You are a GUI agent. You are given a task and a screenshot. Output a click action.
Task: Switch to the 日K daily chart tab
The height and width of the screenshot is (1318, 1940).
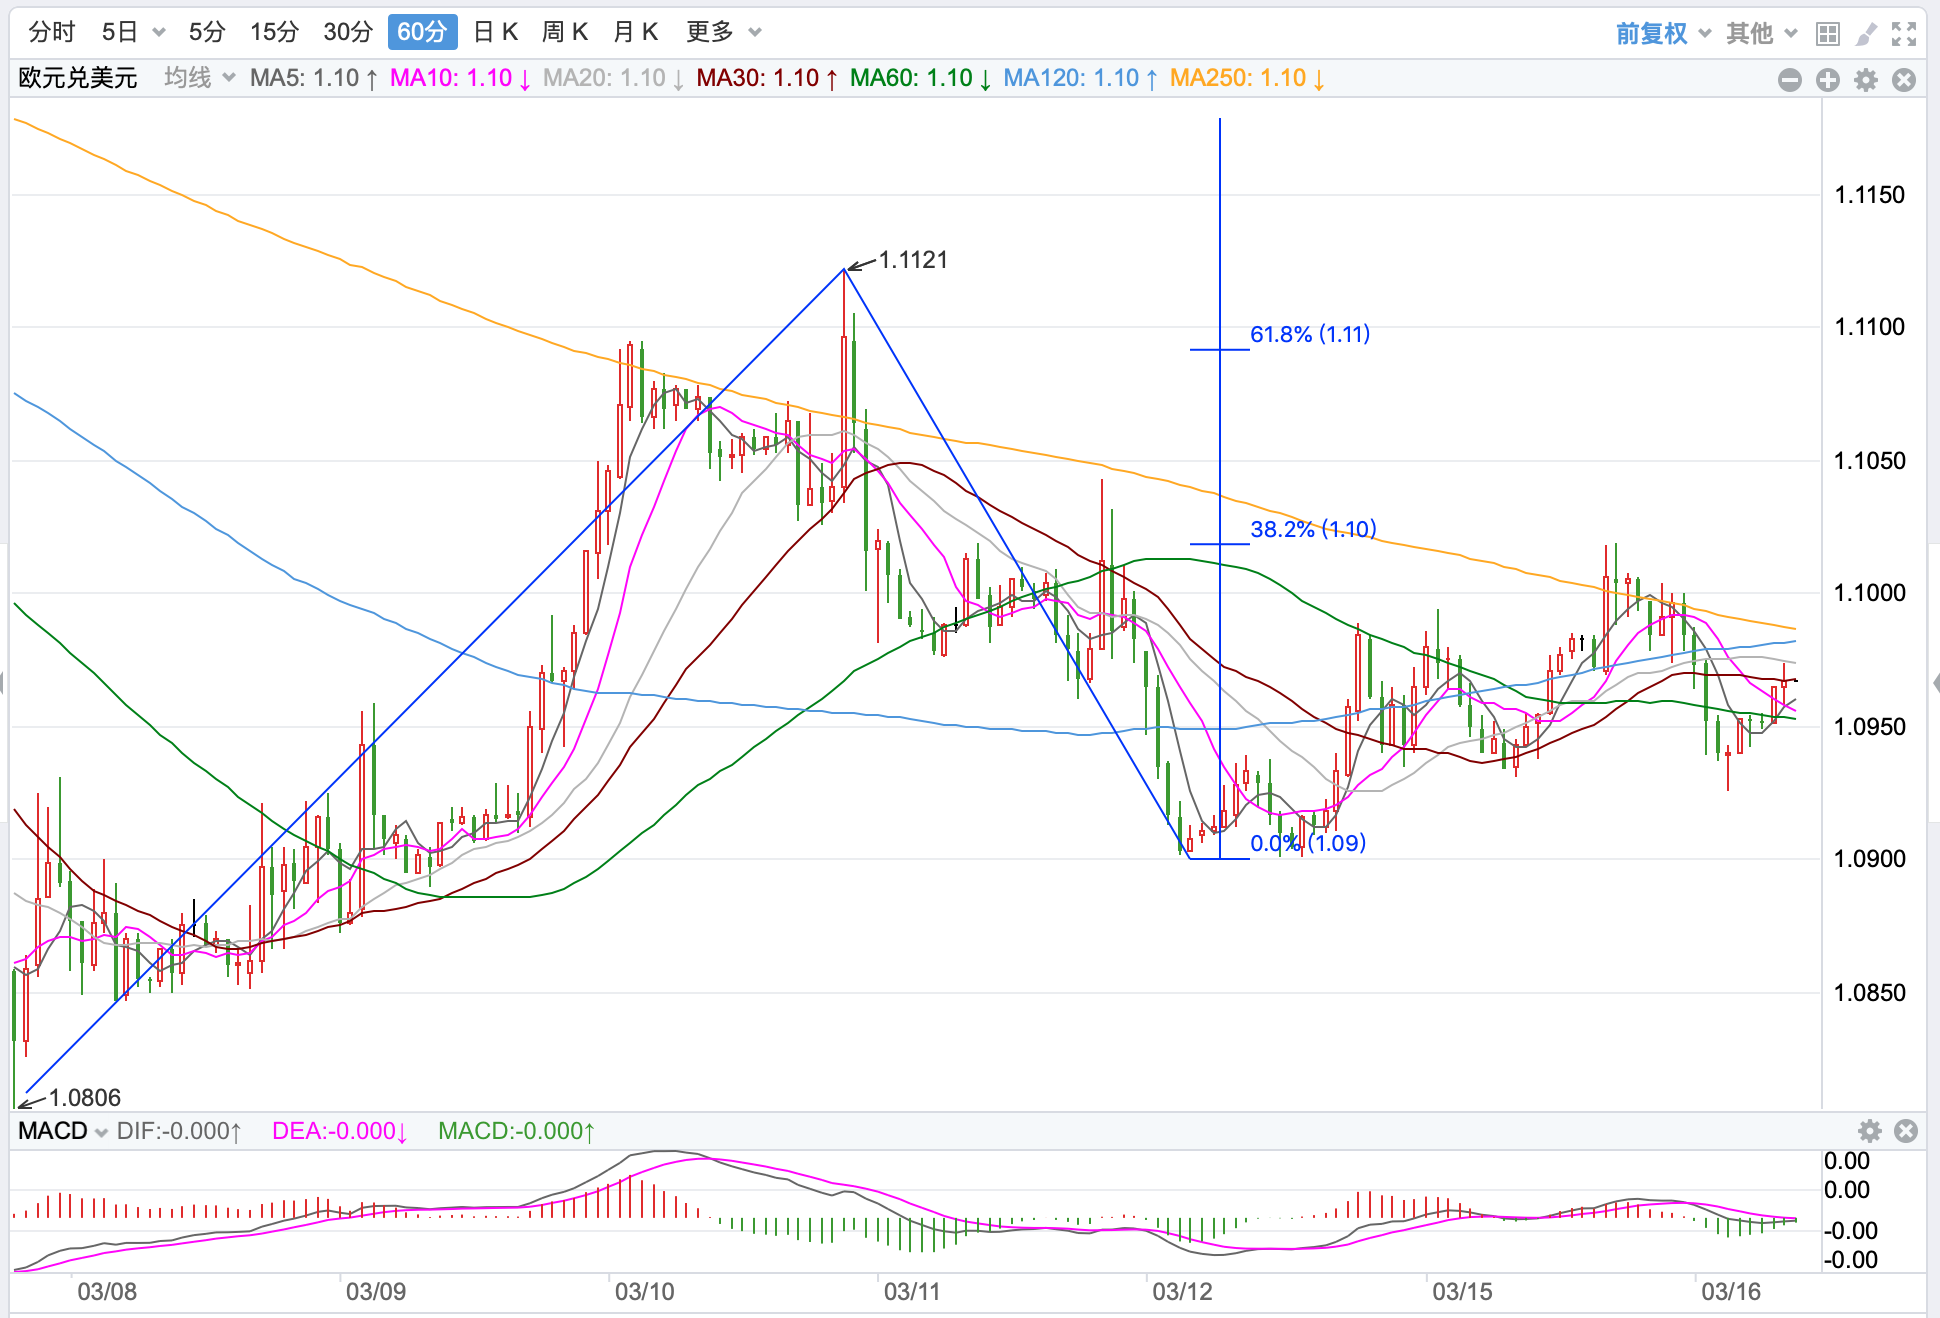(495, 32)
